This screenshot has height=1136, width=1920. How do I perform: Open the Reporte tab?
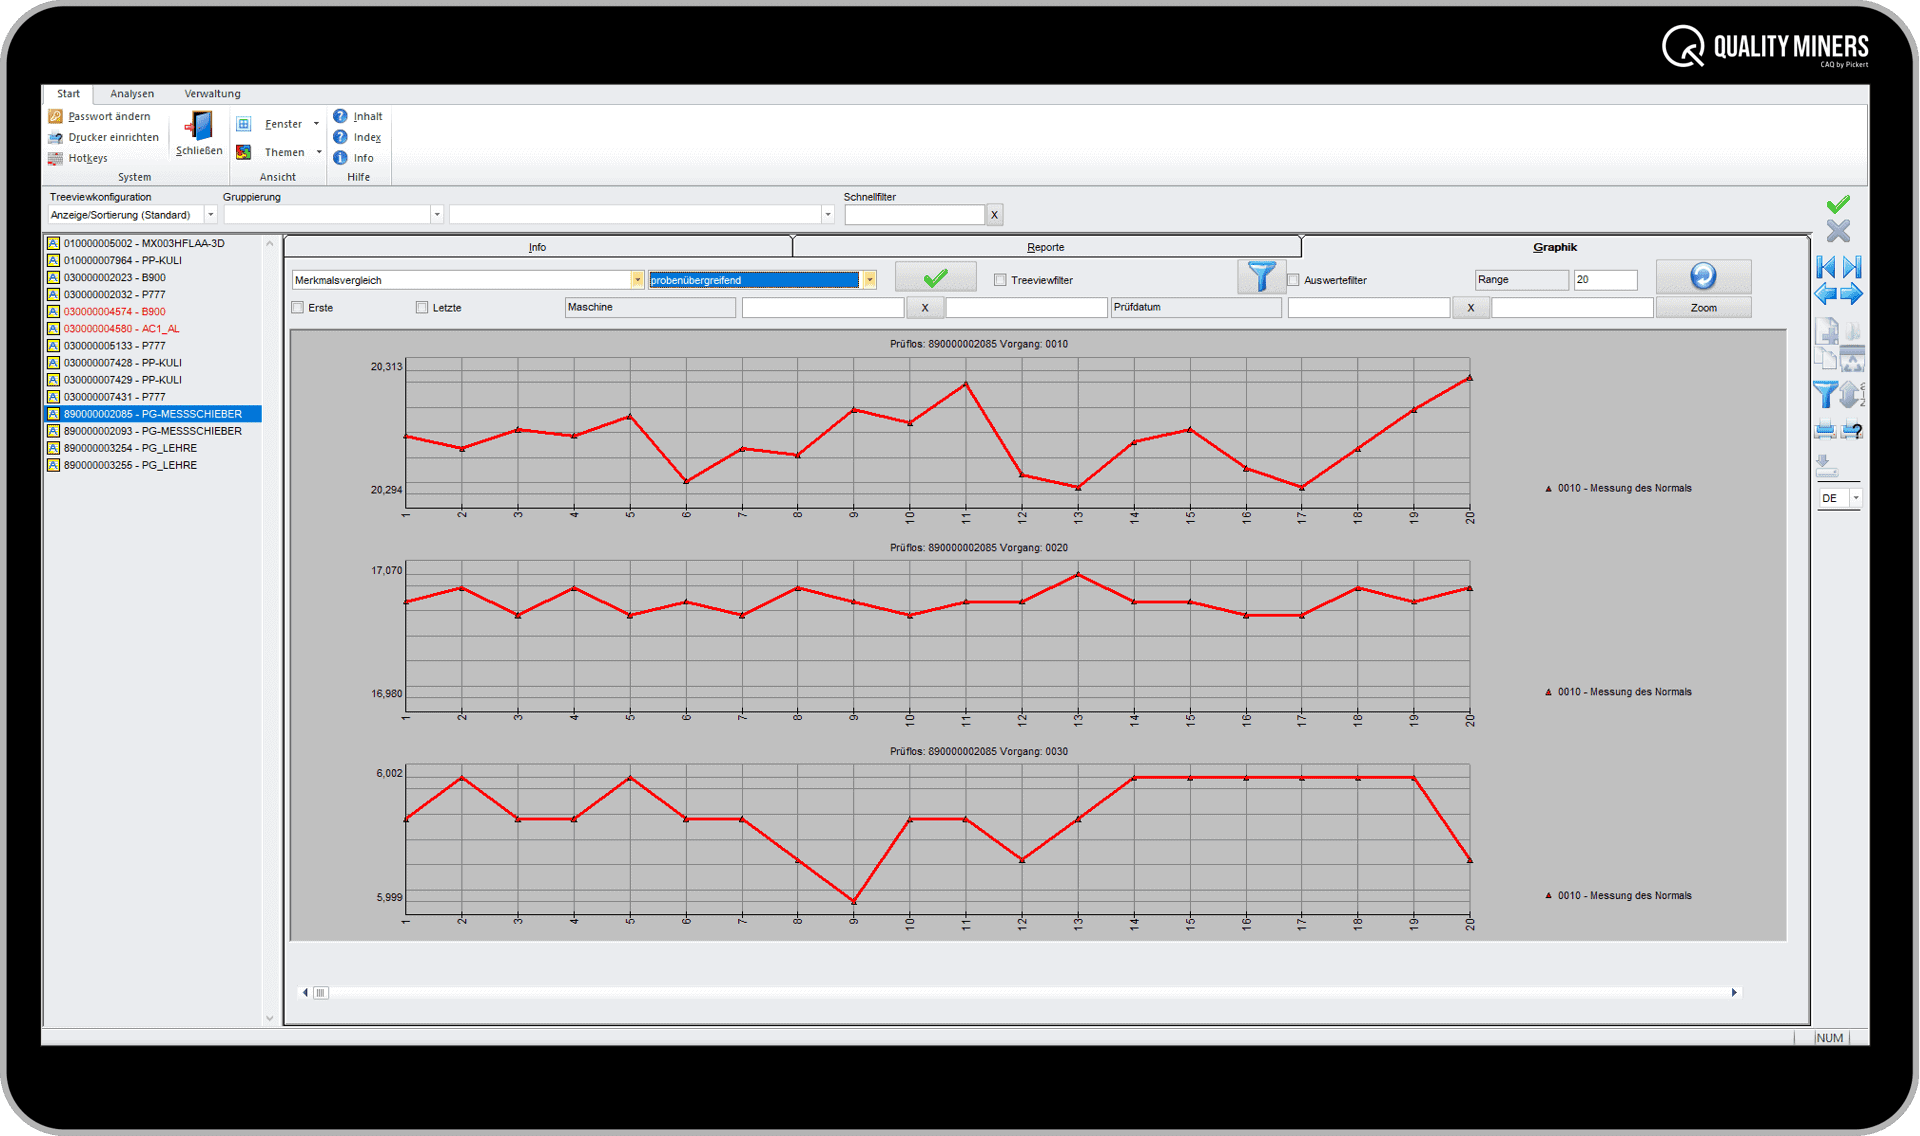[1046, 247]
